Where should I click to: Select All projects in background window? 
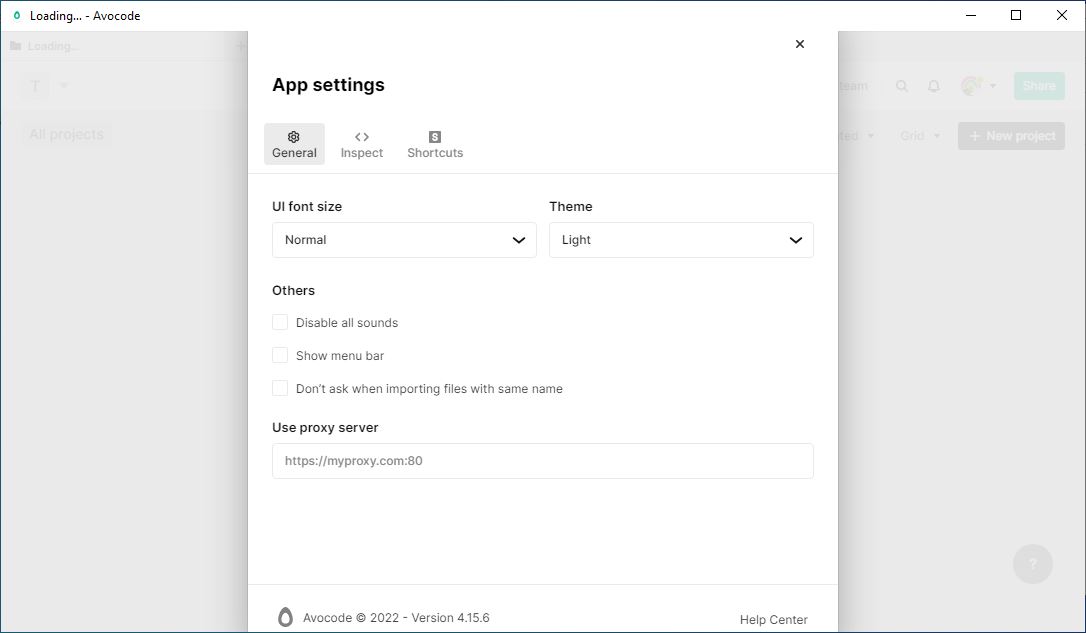click(x=66, y=134)
